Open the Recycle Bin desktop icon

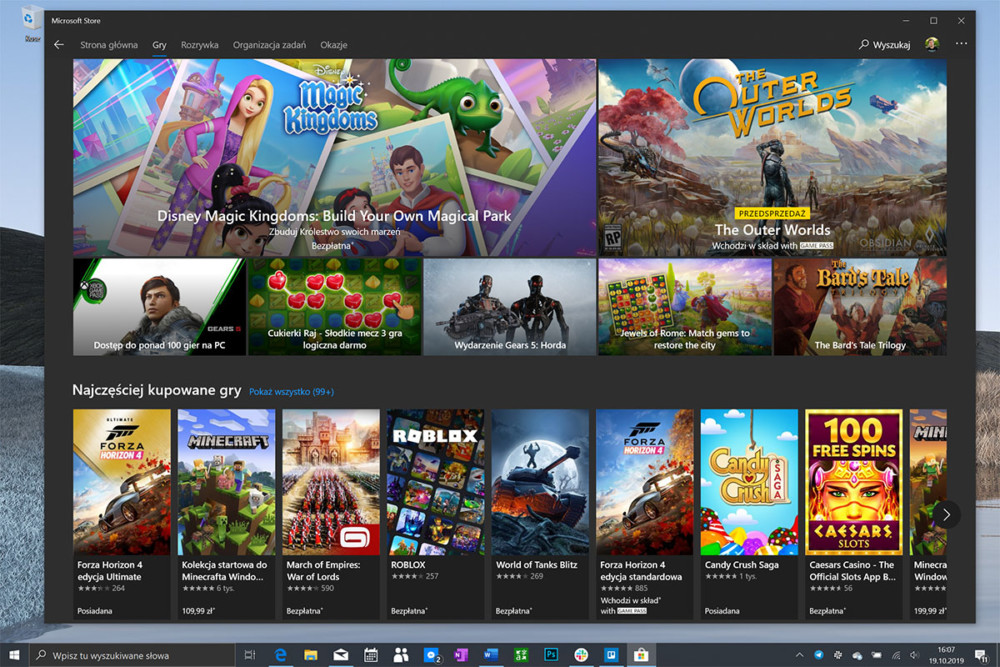(x=31, y=24)
